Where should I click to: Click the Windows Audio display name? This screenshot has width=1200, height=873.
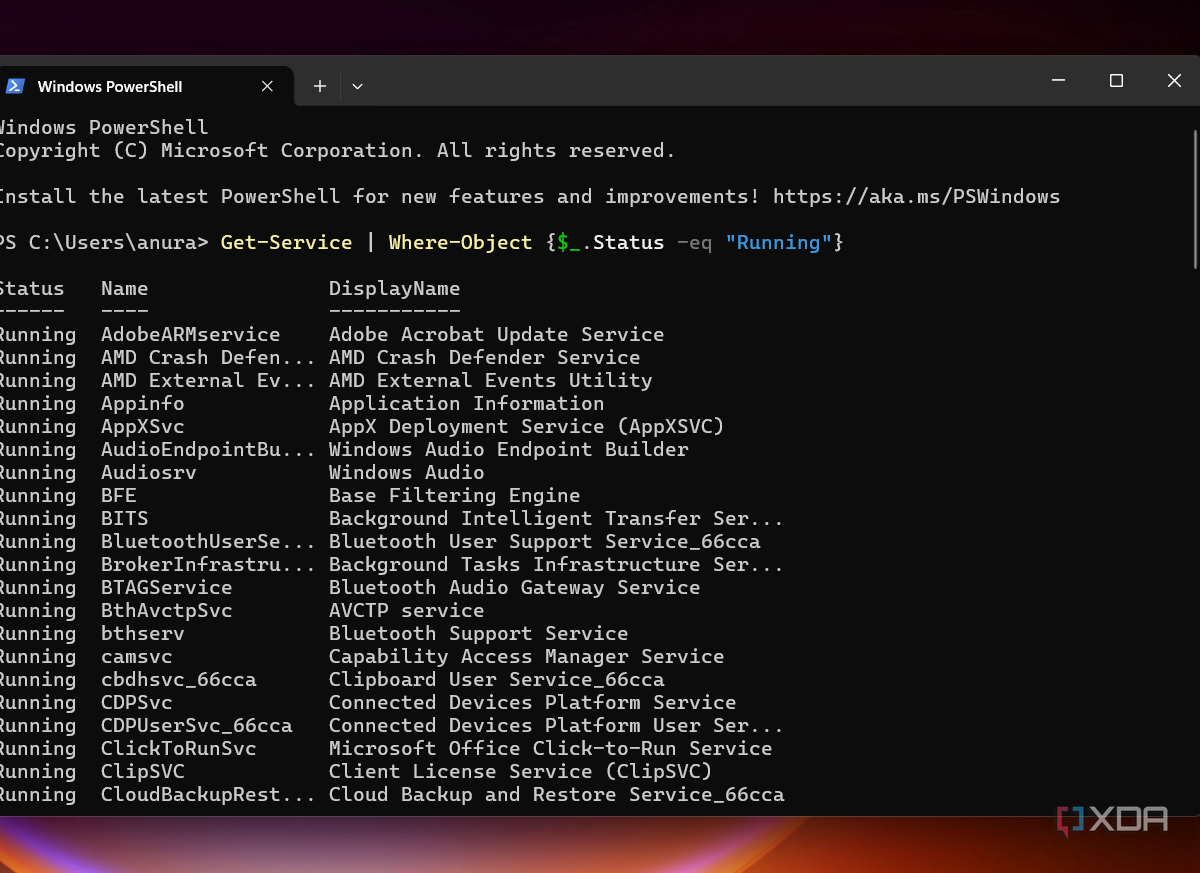pyautogui.click(x=406, y=473)
